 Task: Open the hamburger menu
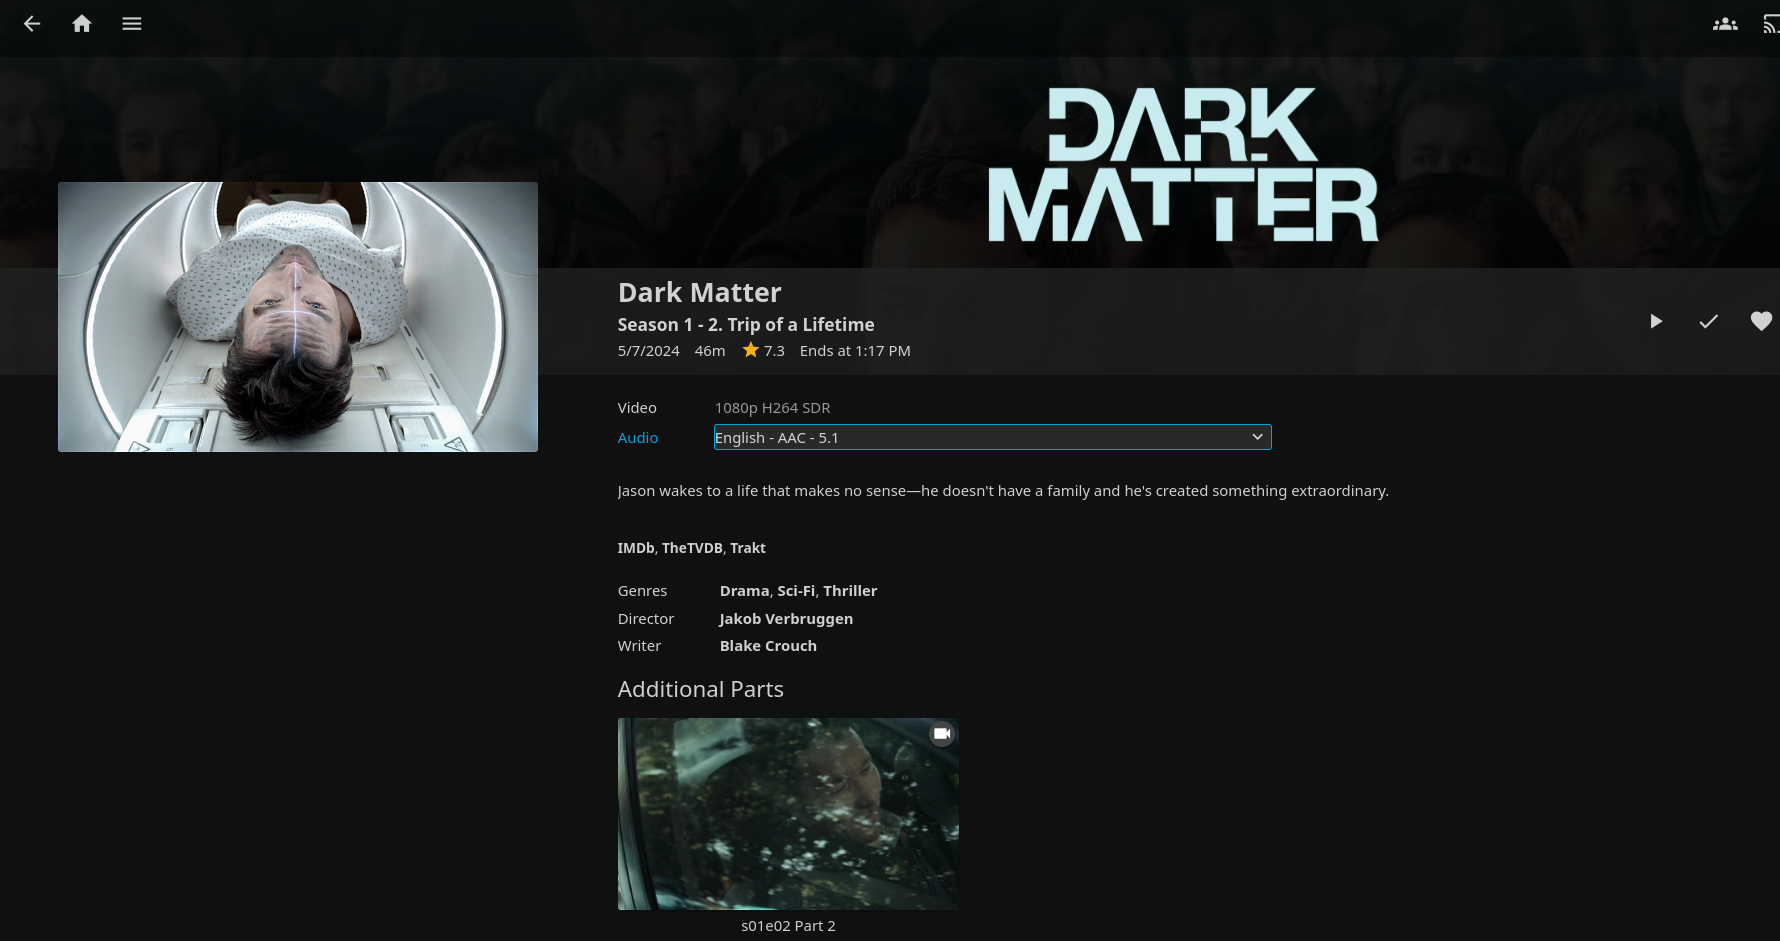click(132, 24)
